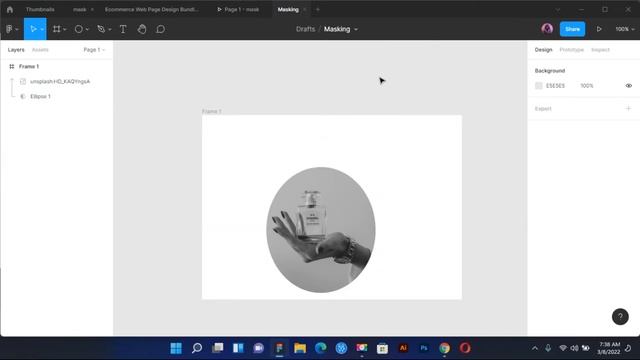Click the user avatar in toolbar
Screen dimensions: 640x360
tap(547, 29)
